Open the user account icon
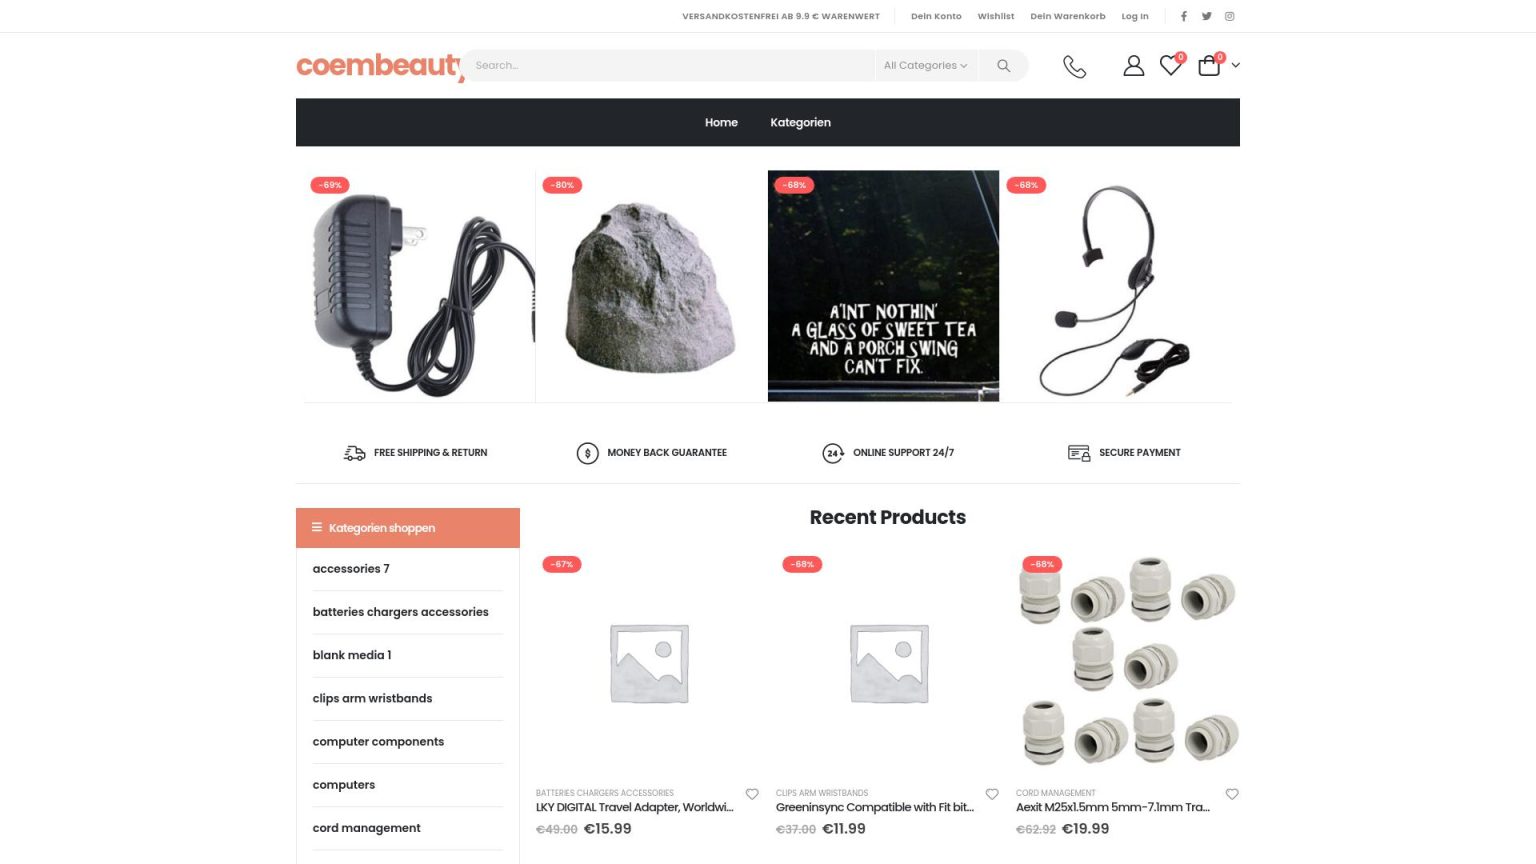Image resolution: width=1536 pixels, height=864 pixels. click(x=1133, y=66)
